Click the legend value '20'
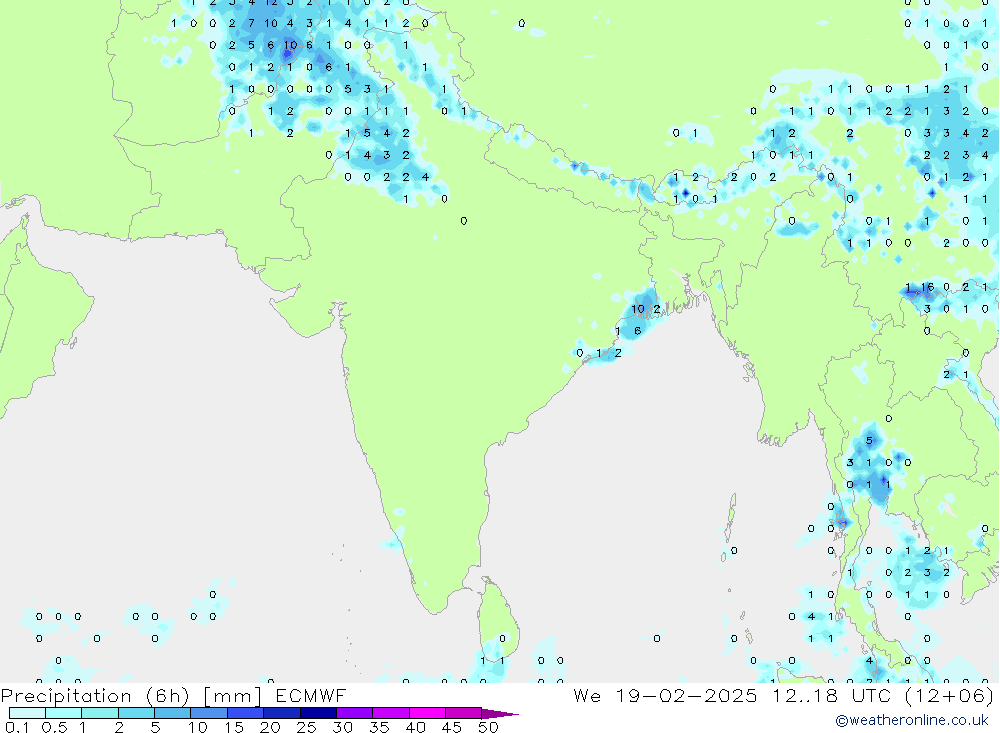The image size is (1000, 733). 270,727
